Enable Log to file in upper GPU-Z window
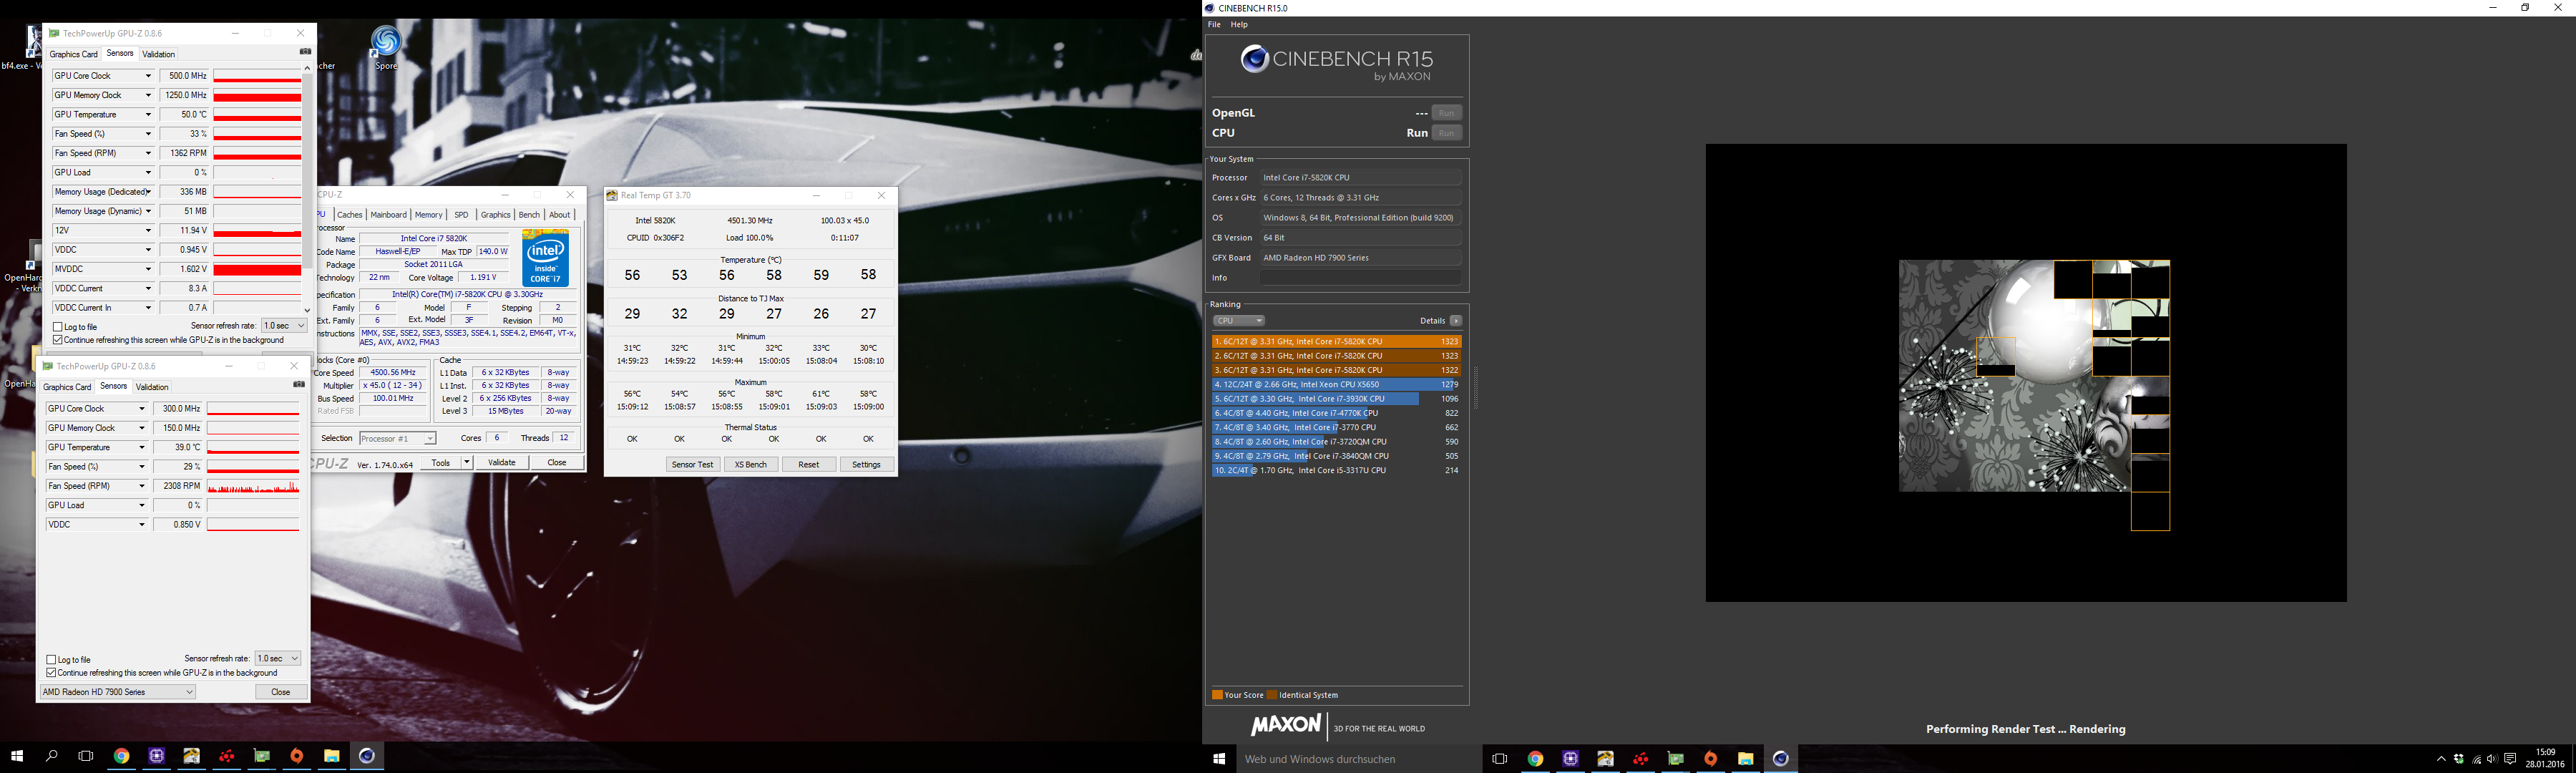The image size is (2576, 773). (x=58, y=327)
